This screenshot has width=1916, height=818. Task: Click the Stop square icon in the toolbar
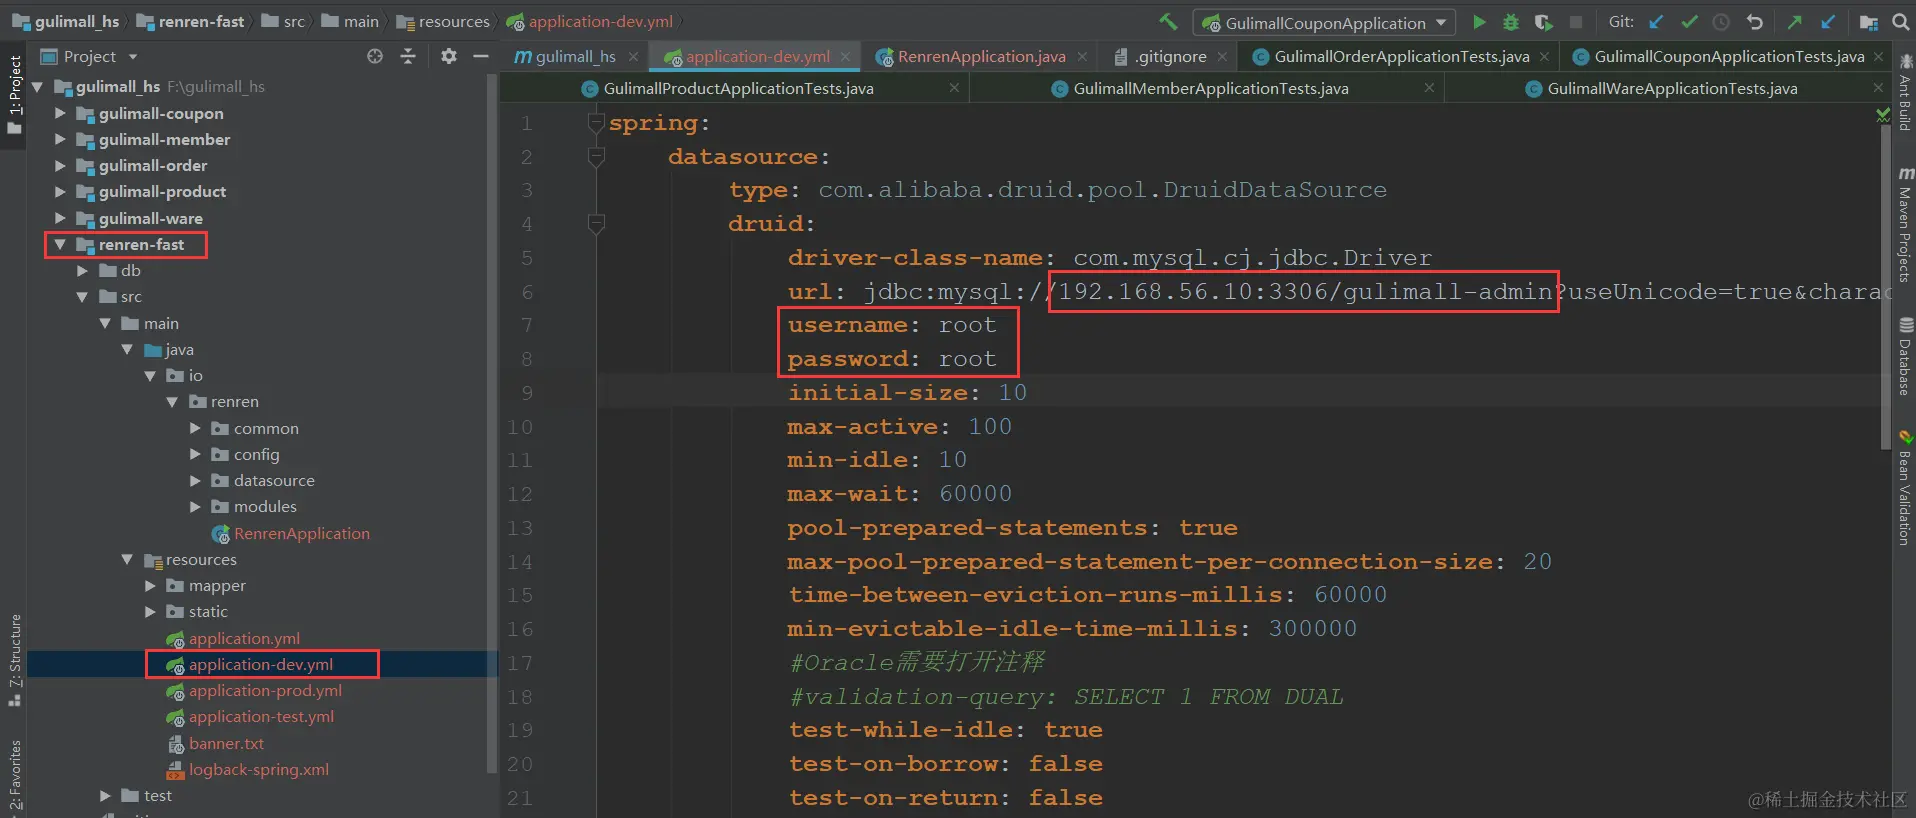[1576, 22]
